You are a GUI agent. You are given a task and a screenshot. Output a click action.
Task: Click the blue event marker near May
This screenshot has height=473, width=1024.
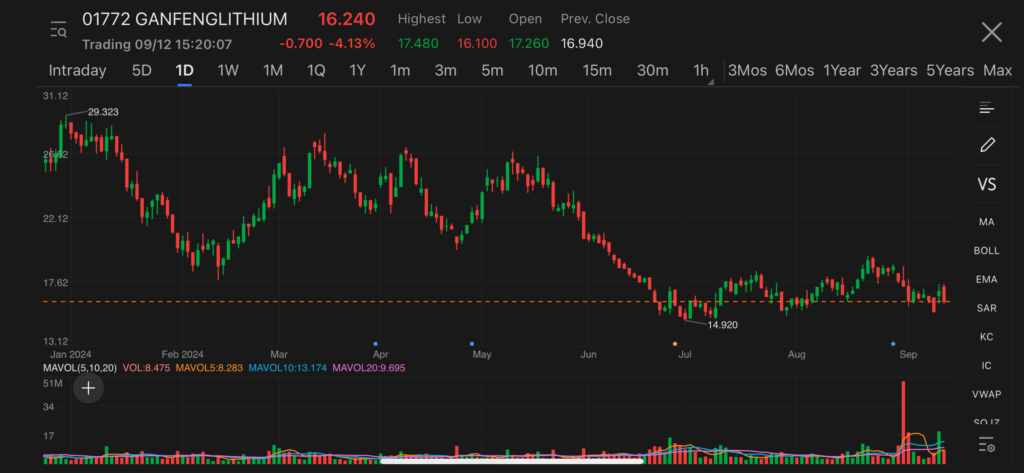(x=472, y=343)
